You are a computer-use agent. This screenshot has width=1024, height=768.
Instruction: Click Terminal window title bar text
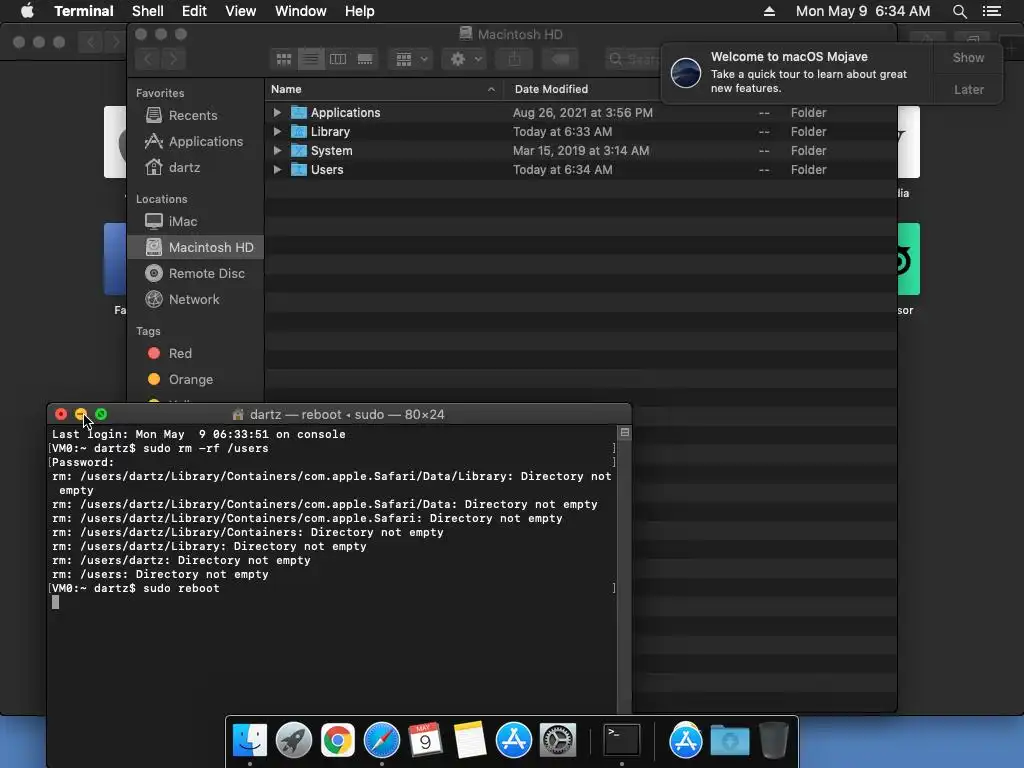point(347,415)
